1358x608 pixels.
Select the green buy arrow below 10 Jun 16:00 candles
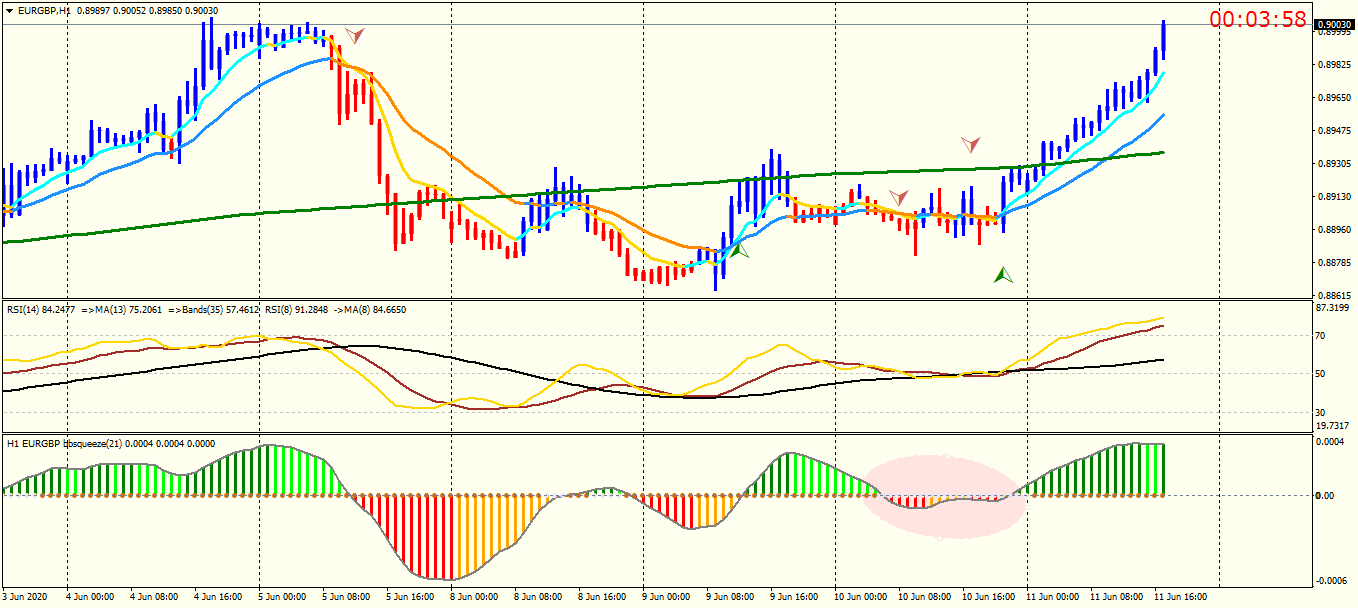tap(1003, 274)
